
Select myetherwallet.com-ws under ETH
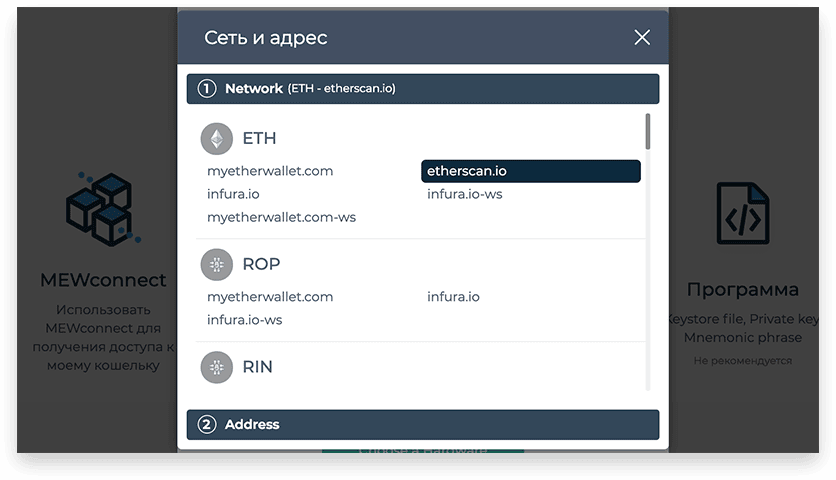[x=281, y=218]
